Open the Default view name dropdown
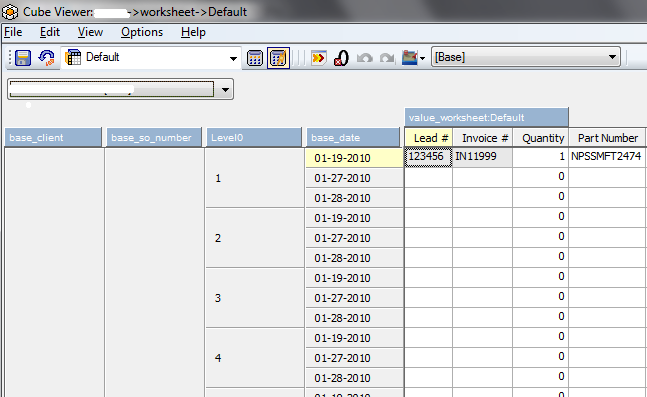The height and width of the screenshot is (397, 647). 233,59
